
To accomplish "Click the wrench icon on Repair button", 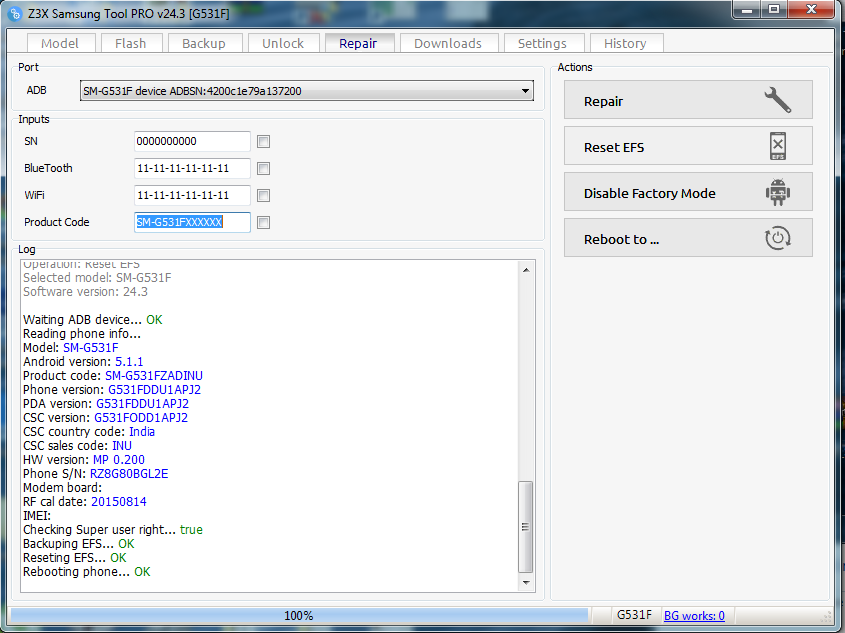I will coord(778,100).
